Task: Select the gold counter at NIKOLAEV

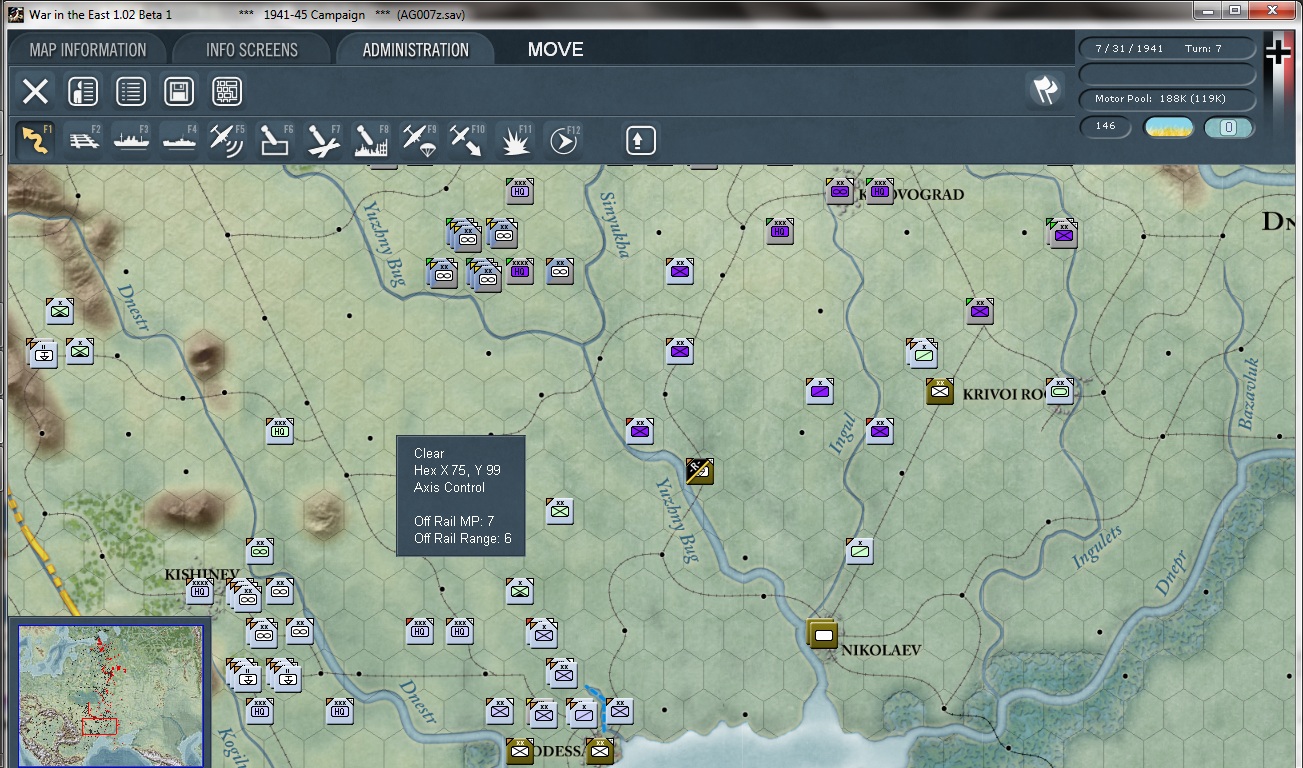Action: 822,633
